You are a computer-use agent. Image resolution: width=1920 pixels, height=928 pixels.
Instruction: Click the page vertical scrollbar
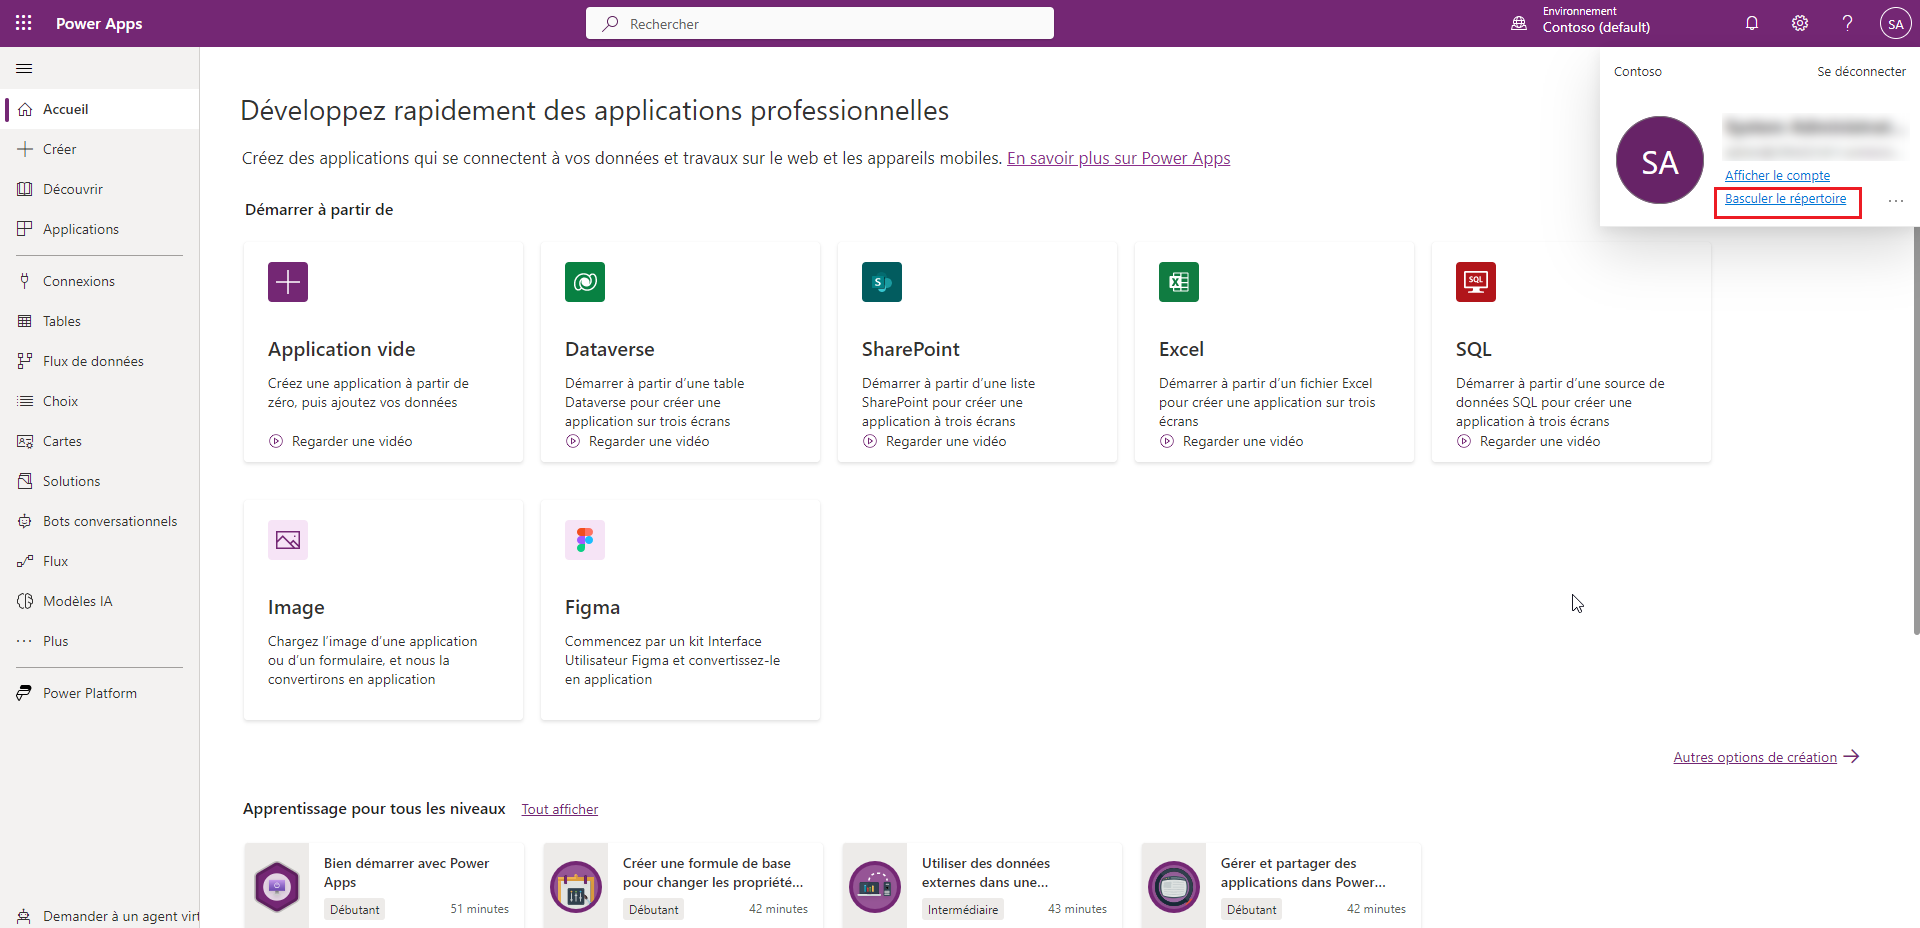[1916, 430]
